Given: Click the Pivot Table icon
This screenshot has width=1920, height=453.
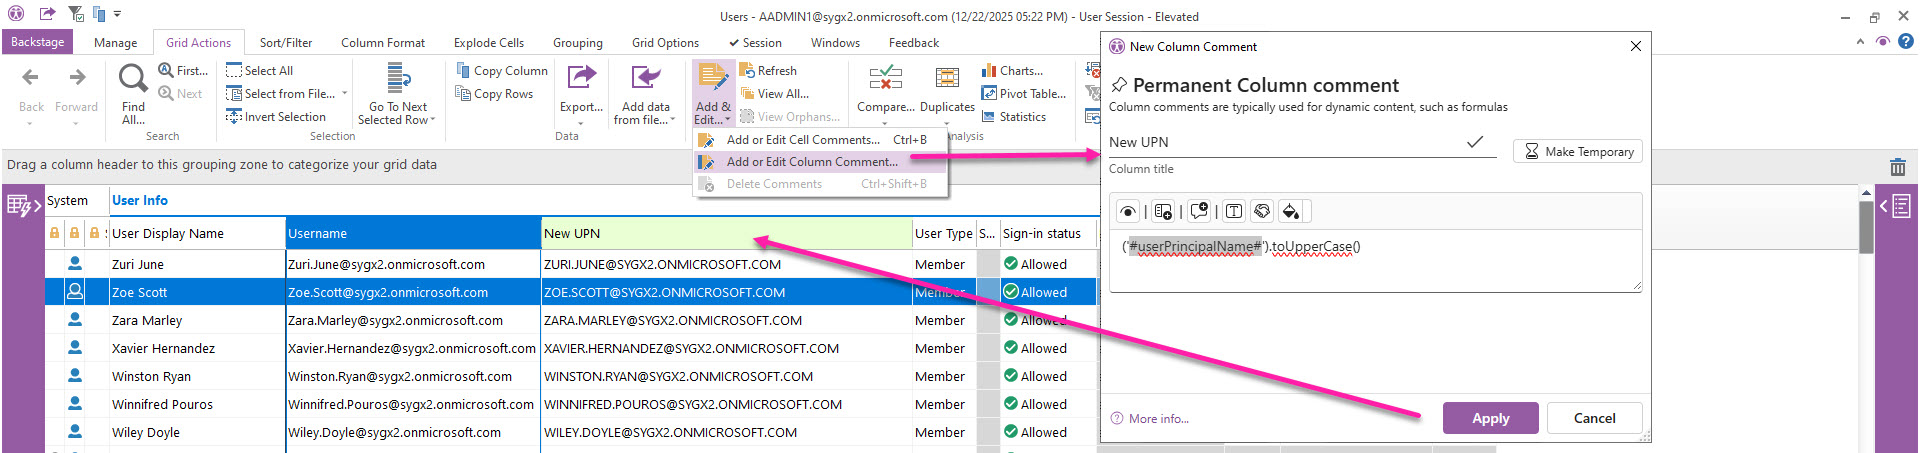Looking at the screenshot, I should [x=989, y=94].
